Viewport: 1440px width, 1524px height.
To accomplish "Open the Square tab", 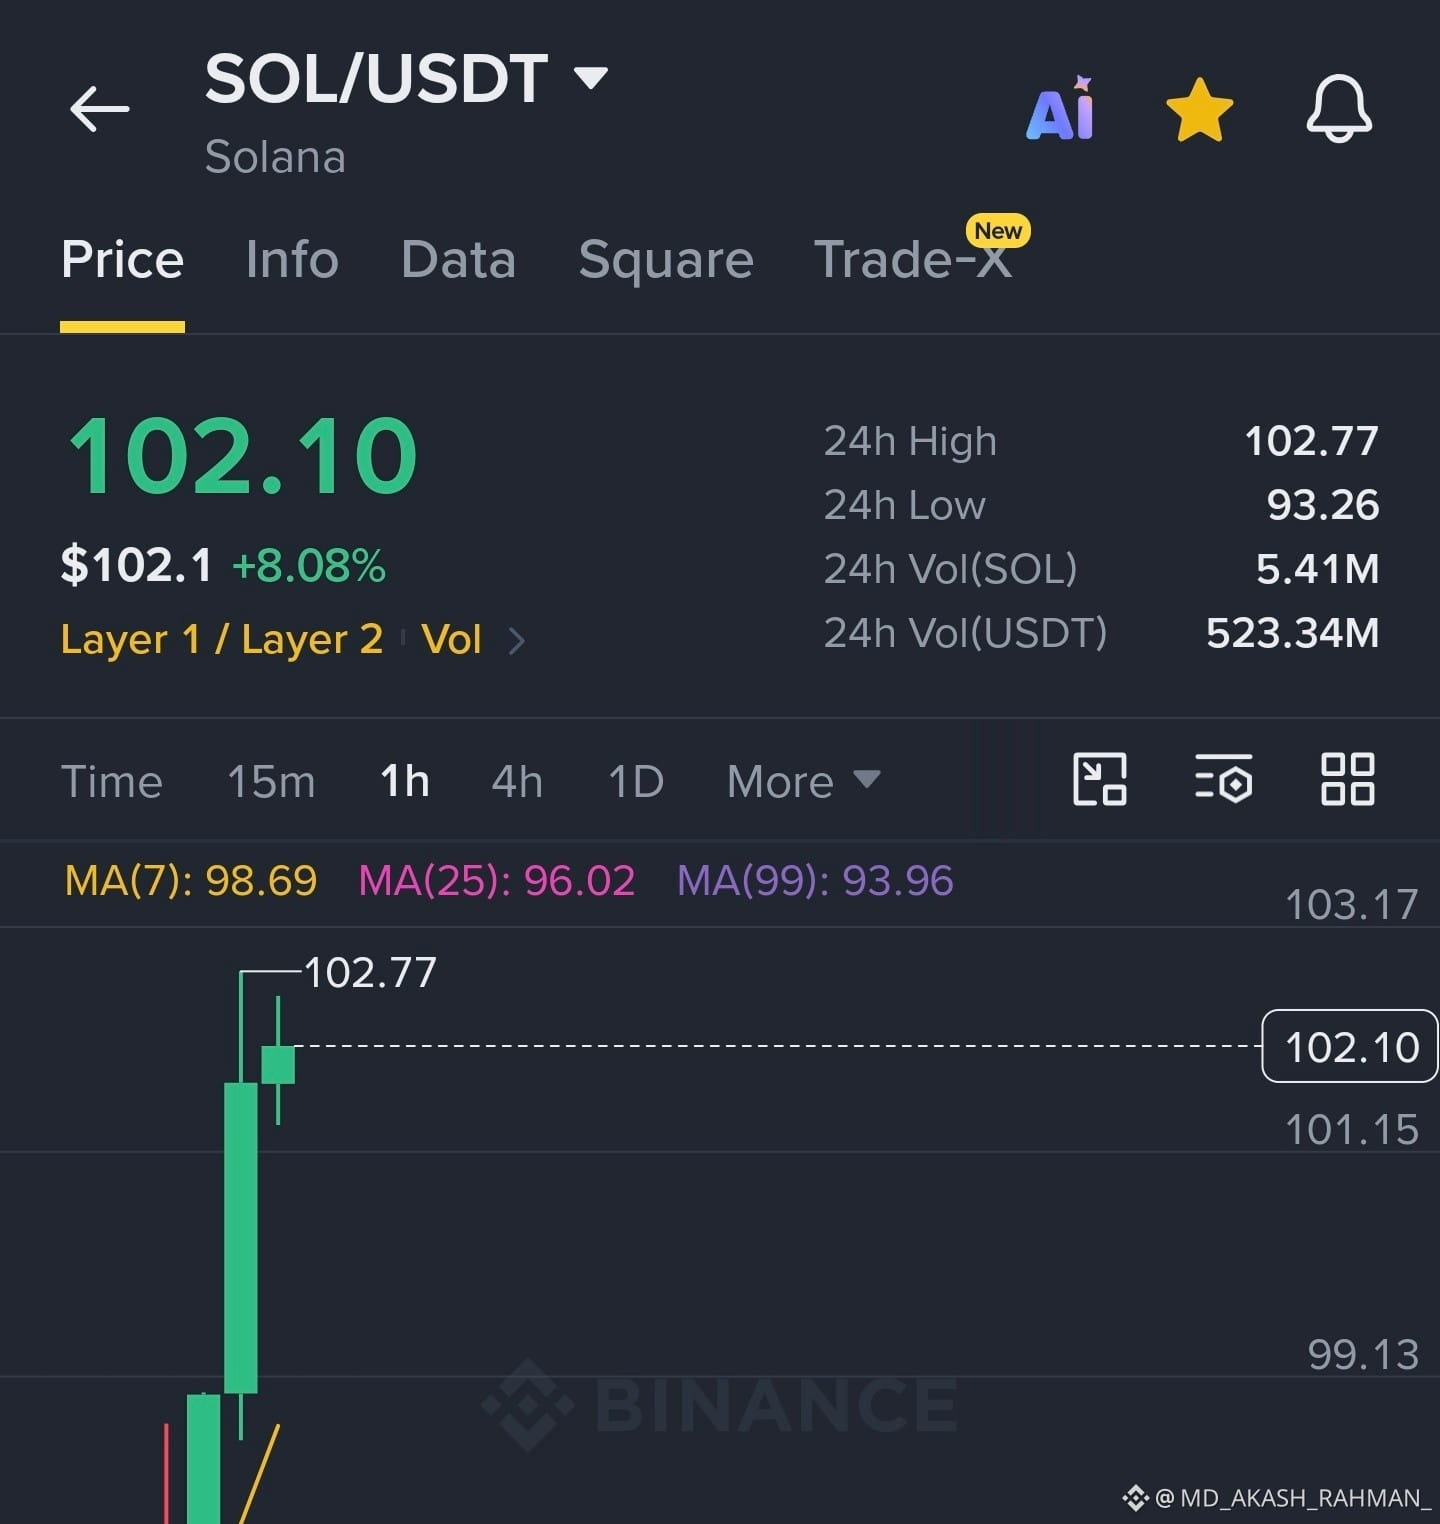I will [666, 260].
